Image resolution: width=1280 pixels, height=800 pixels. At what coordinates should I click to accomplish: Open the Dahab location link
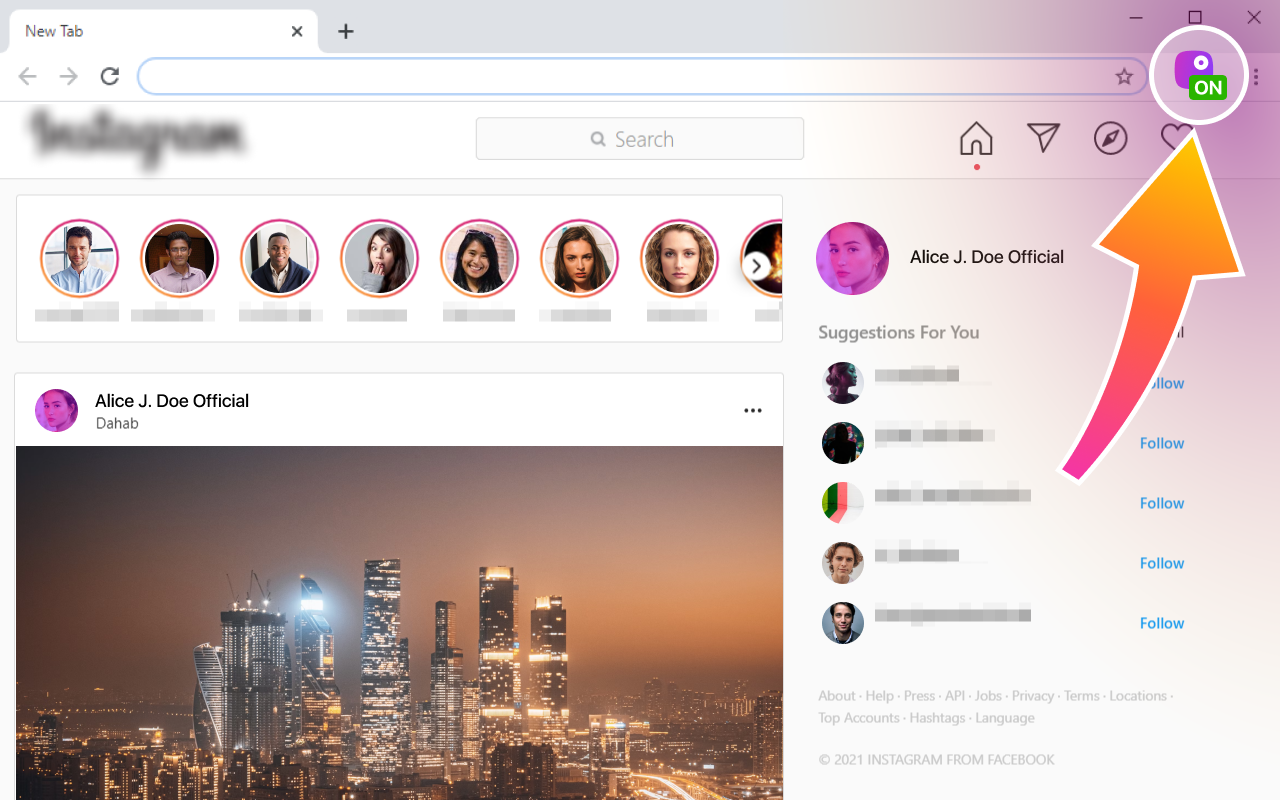coord(117,423)
